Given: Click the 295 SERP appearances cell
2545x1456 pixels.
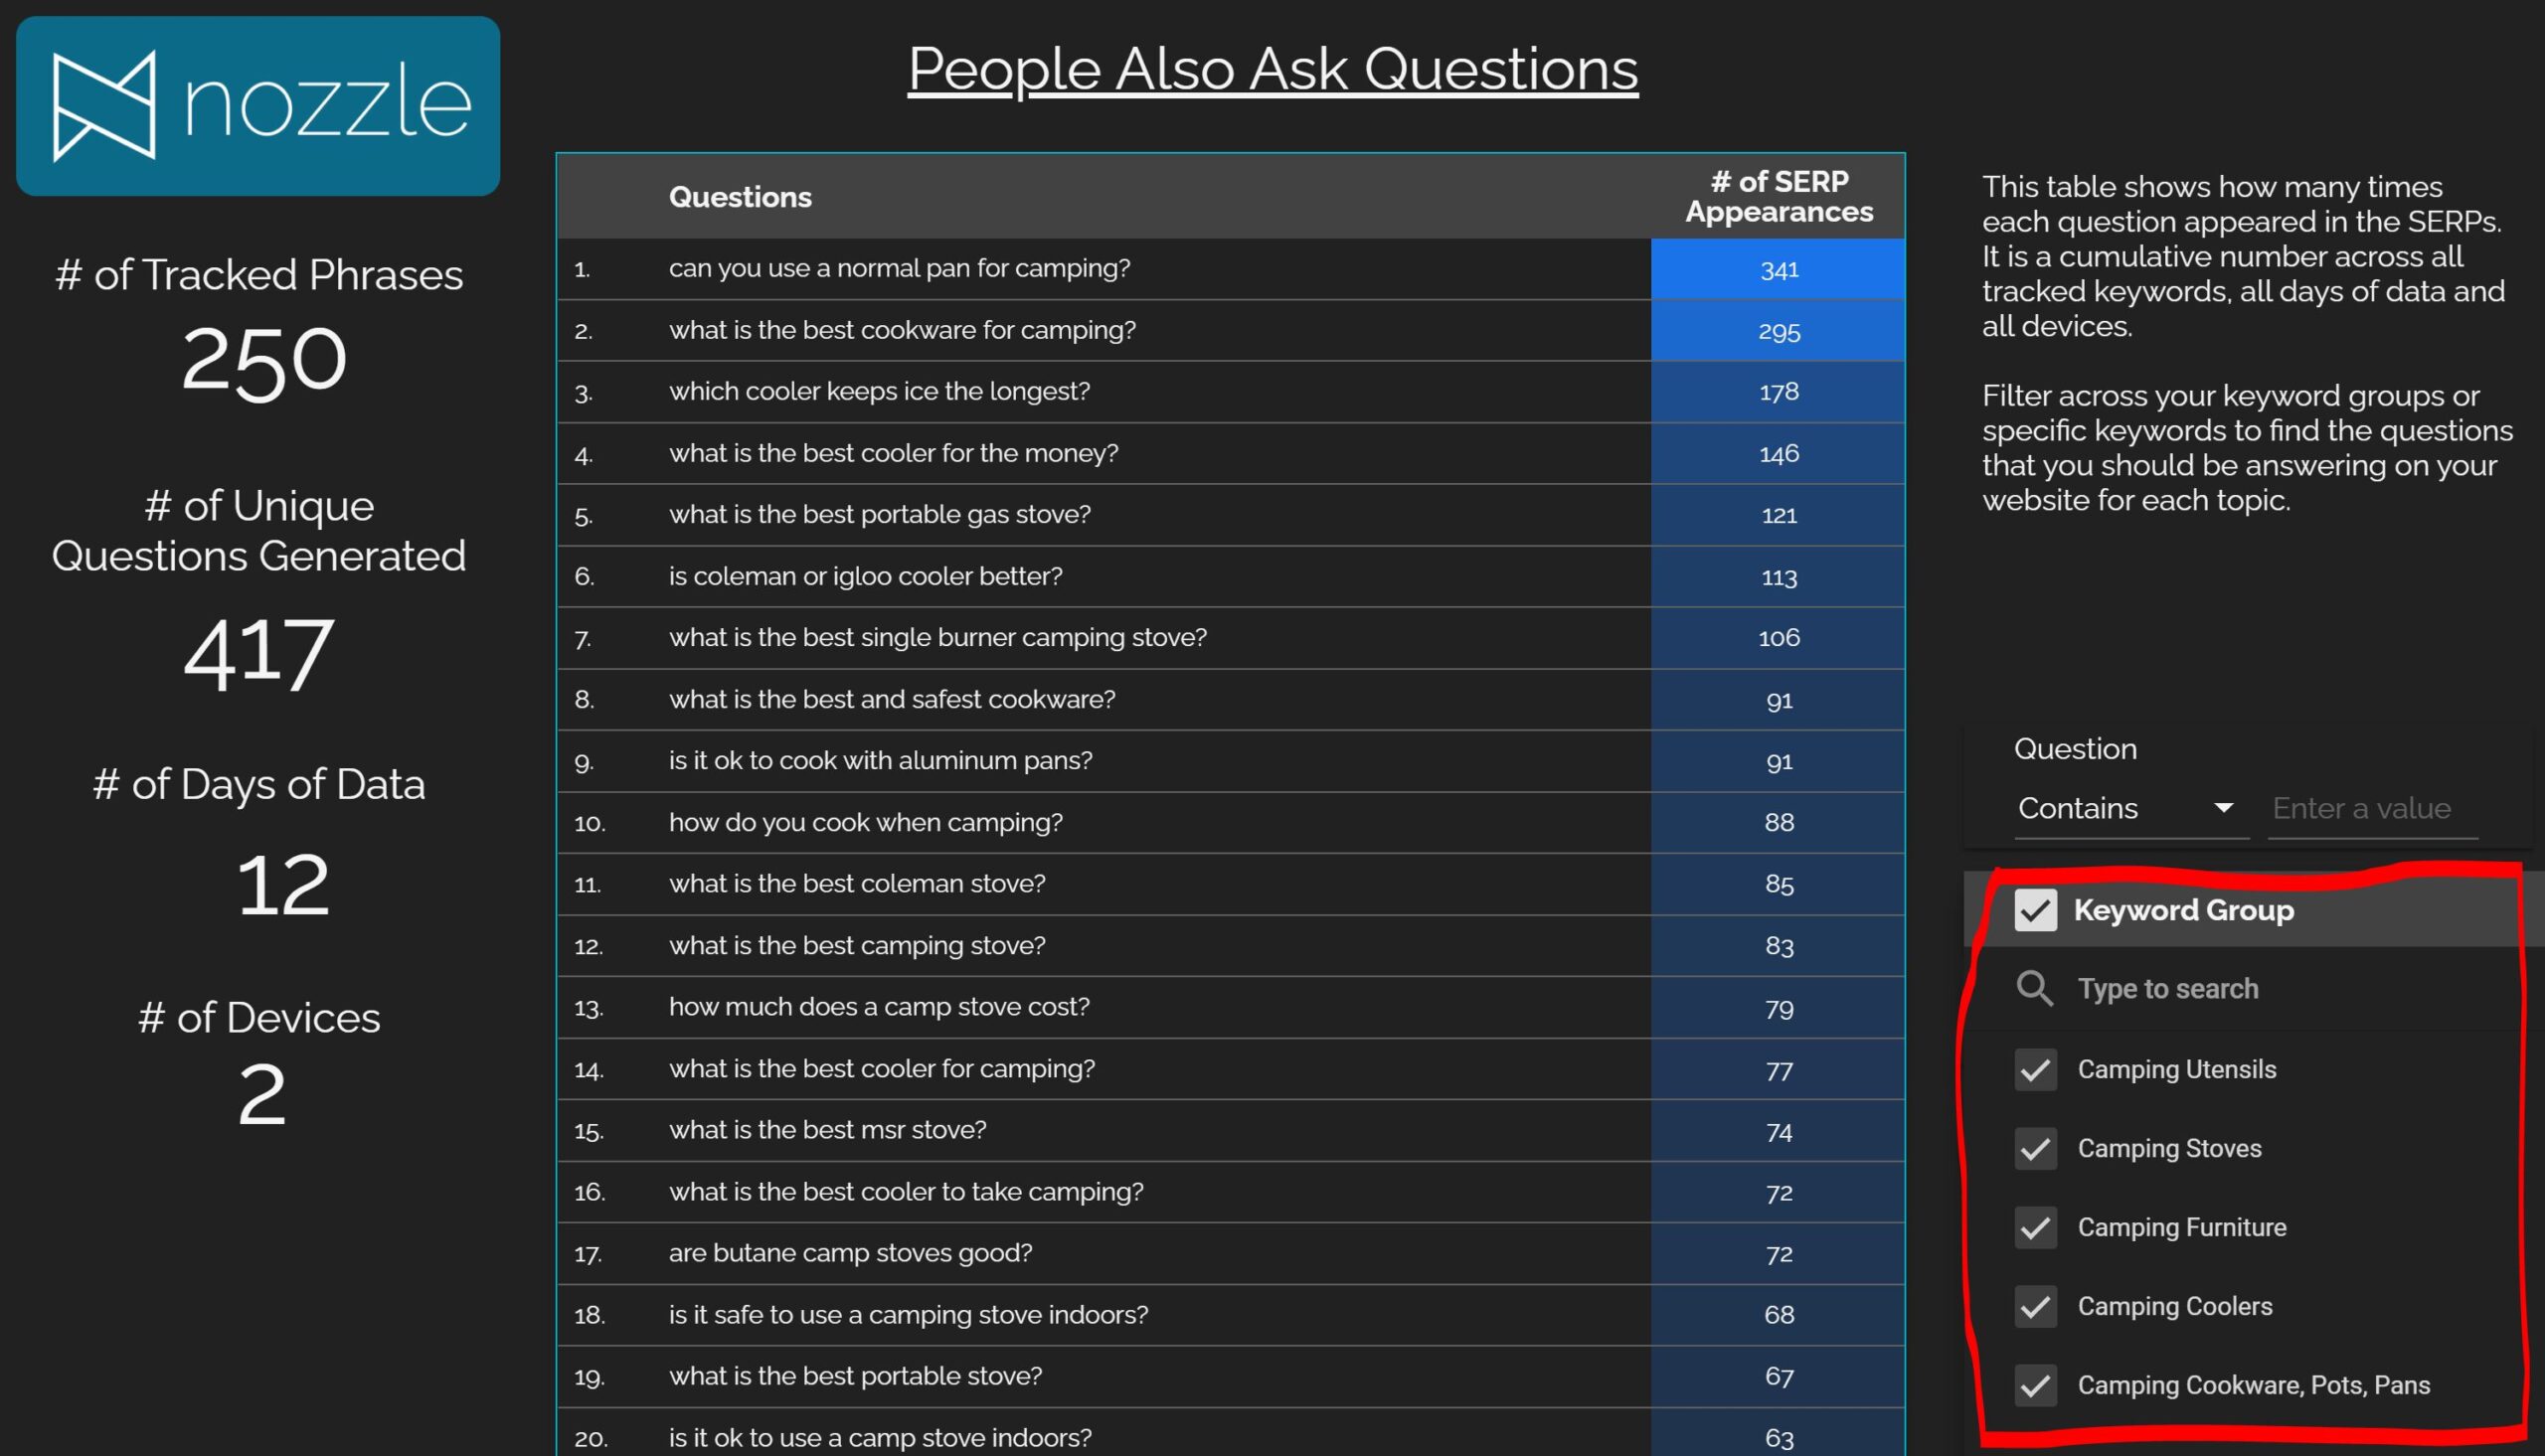Looking at the screenshot, I should tap(1778, 331).
